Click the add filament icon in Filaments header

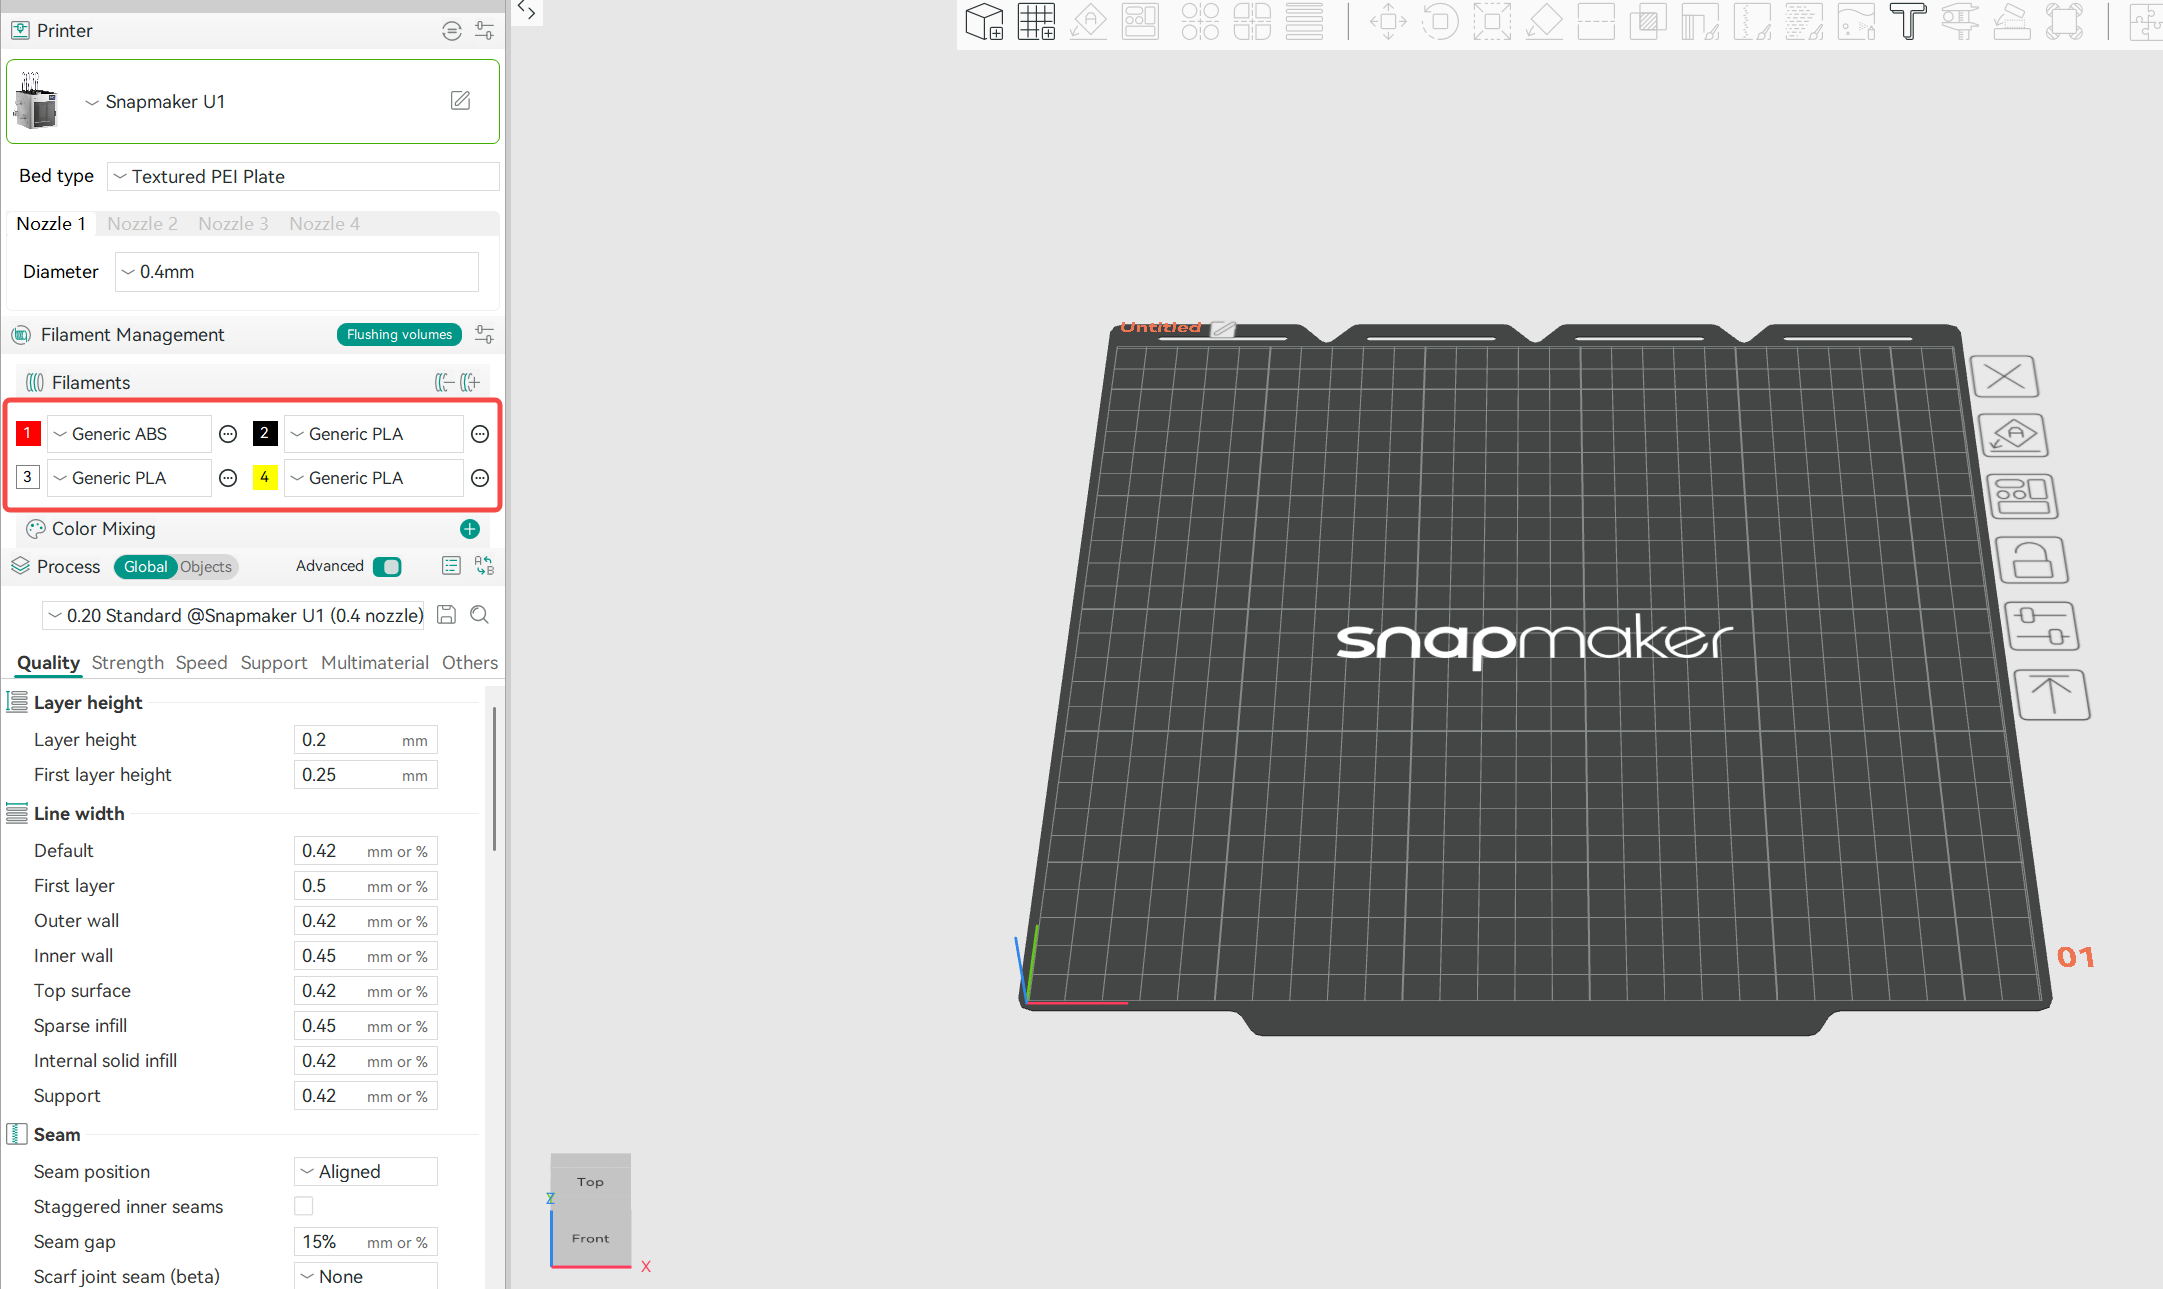pyautogui.click(x=470, y=382)
